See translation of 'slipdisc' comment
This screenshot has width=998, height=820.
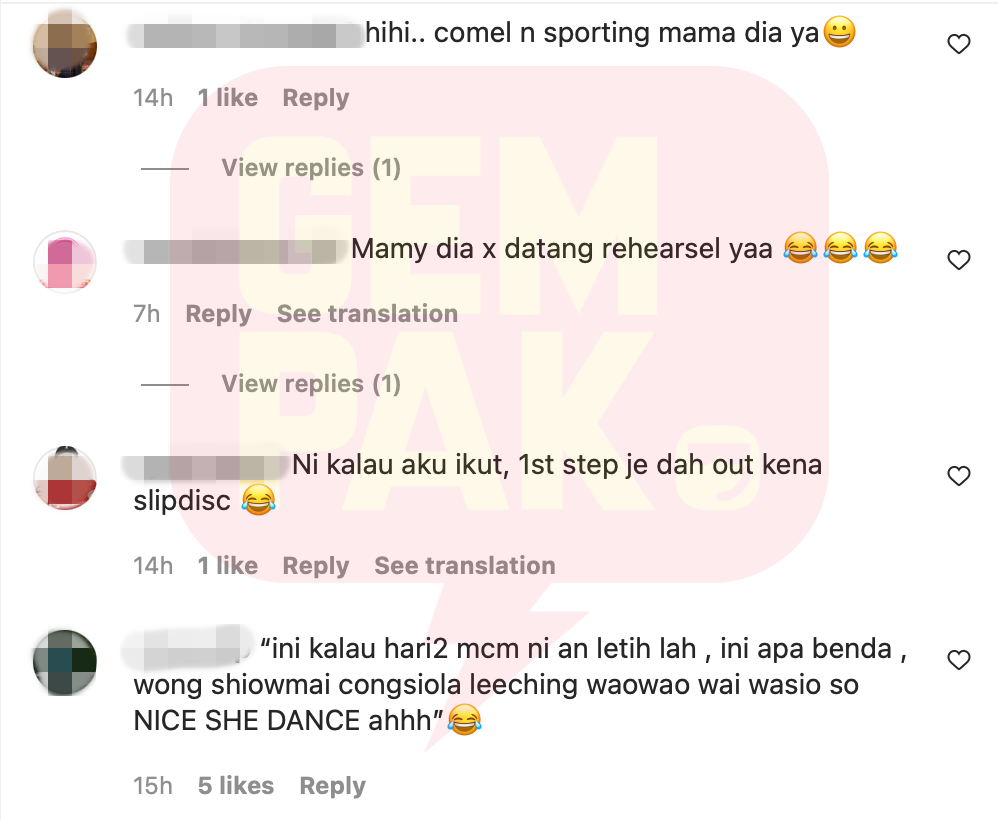[x=465, y=566]
